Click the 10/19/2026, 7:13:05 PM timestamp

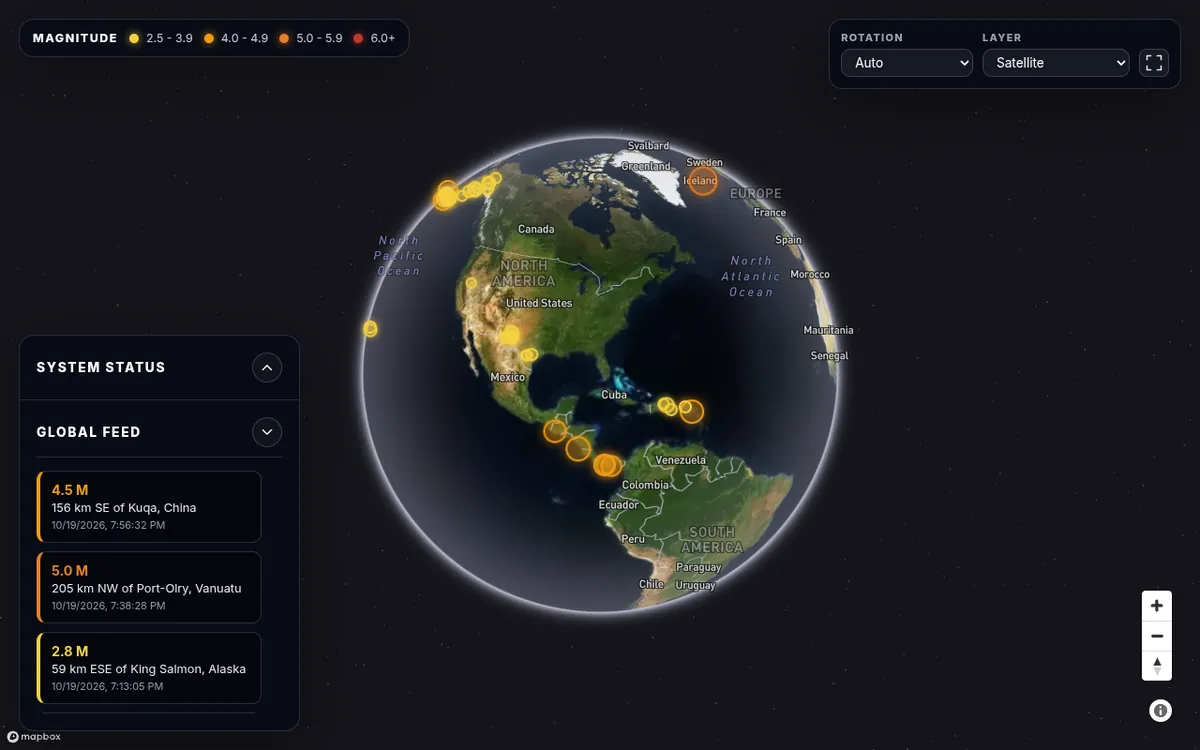coord(107,687)
